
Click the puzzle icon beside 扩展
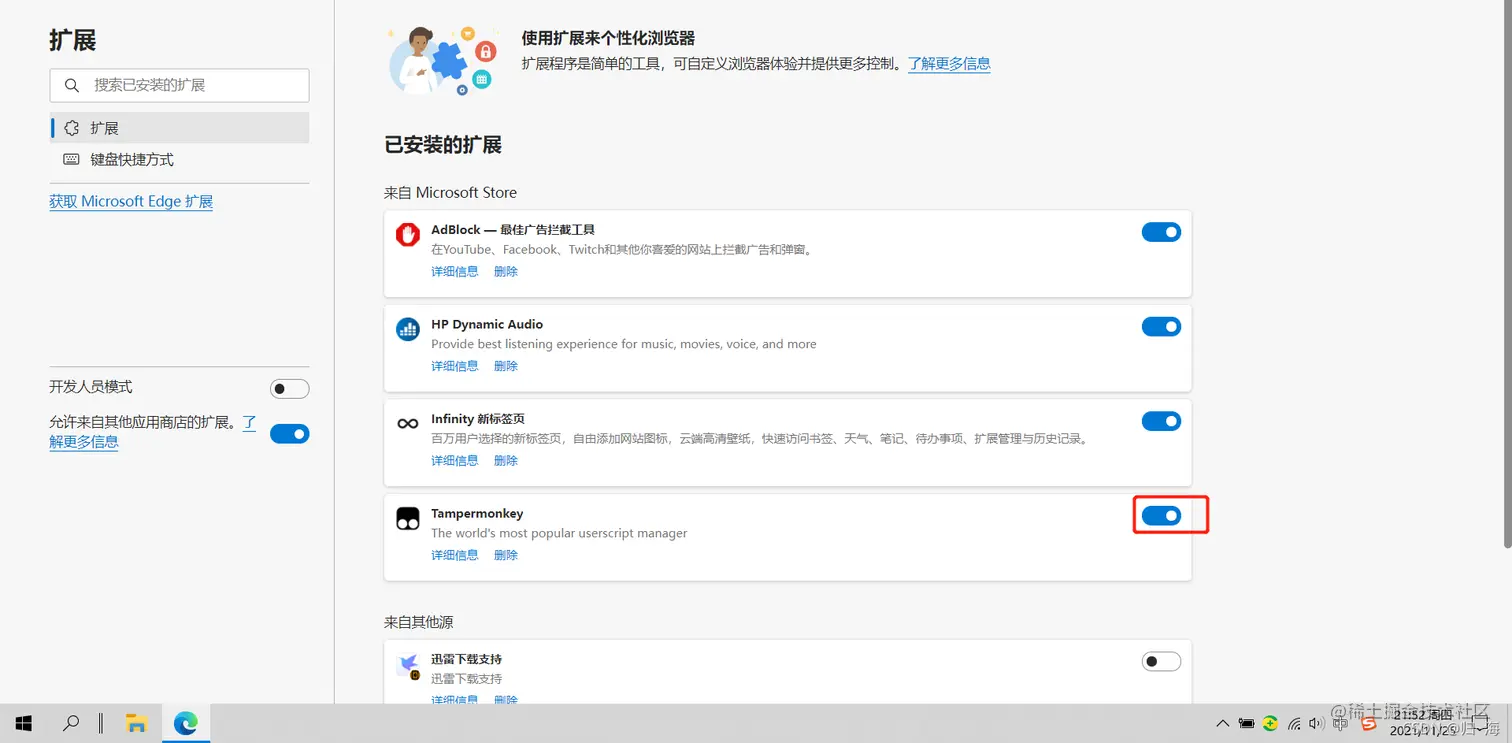point(72,128)
